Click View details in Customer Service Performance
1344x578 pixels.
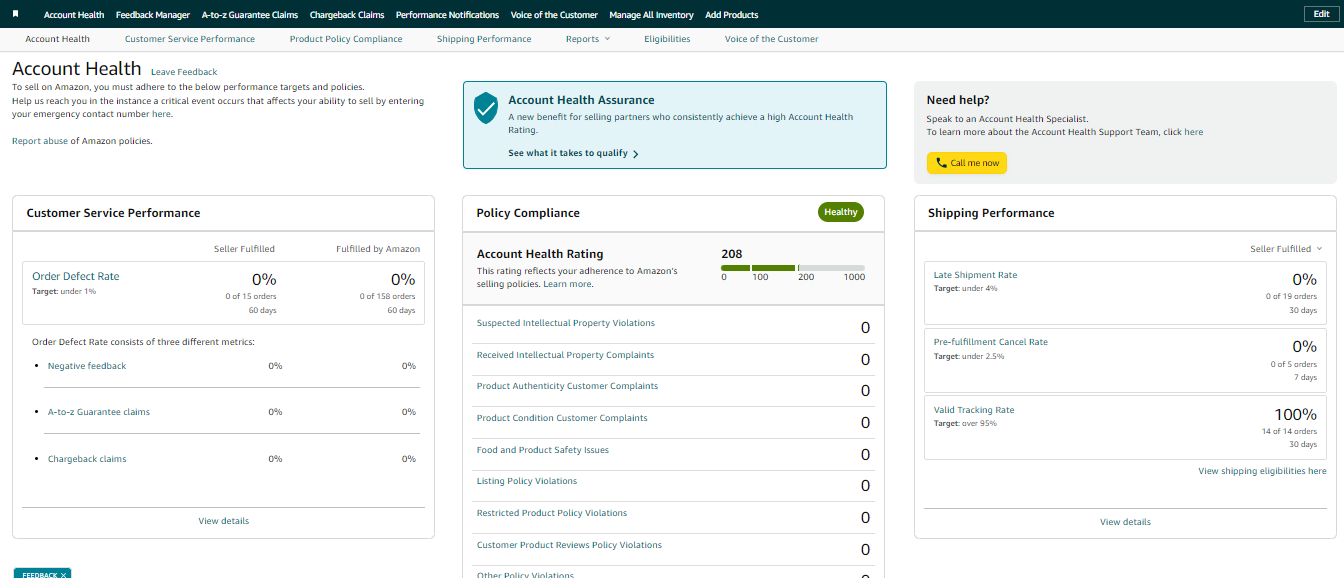(x=224, y=521)
